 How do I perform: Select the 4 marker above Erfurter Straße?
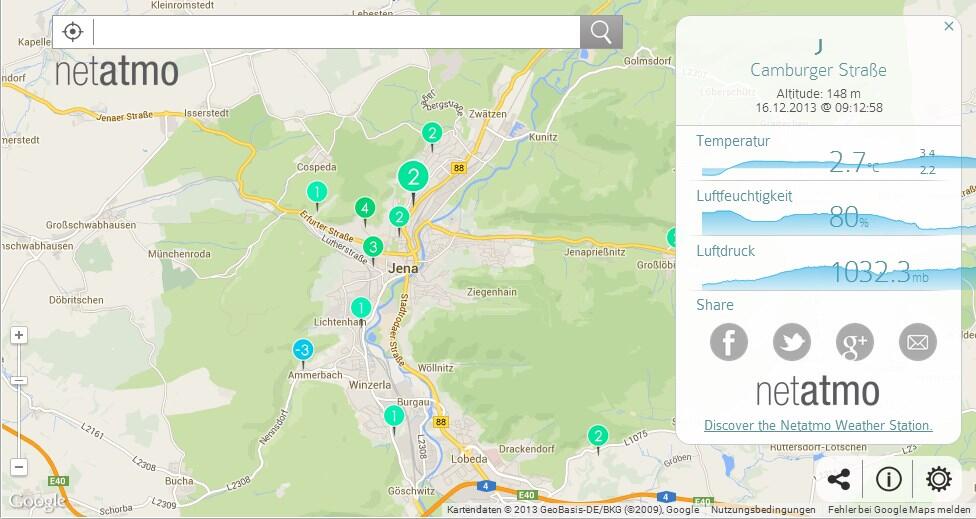(x=365, y=210)
